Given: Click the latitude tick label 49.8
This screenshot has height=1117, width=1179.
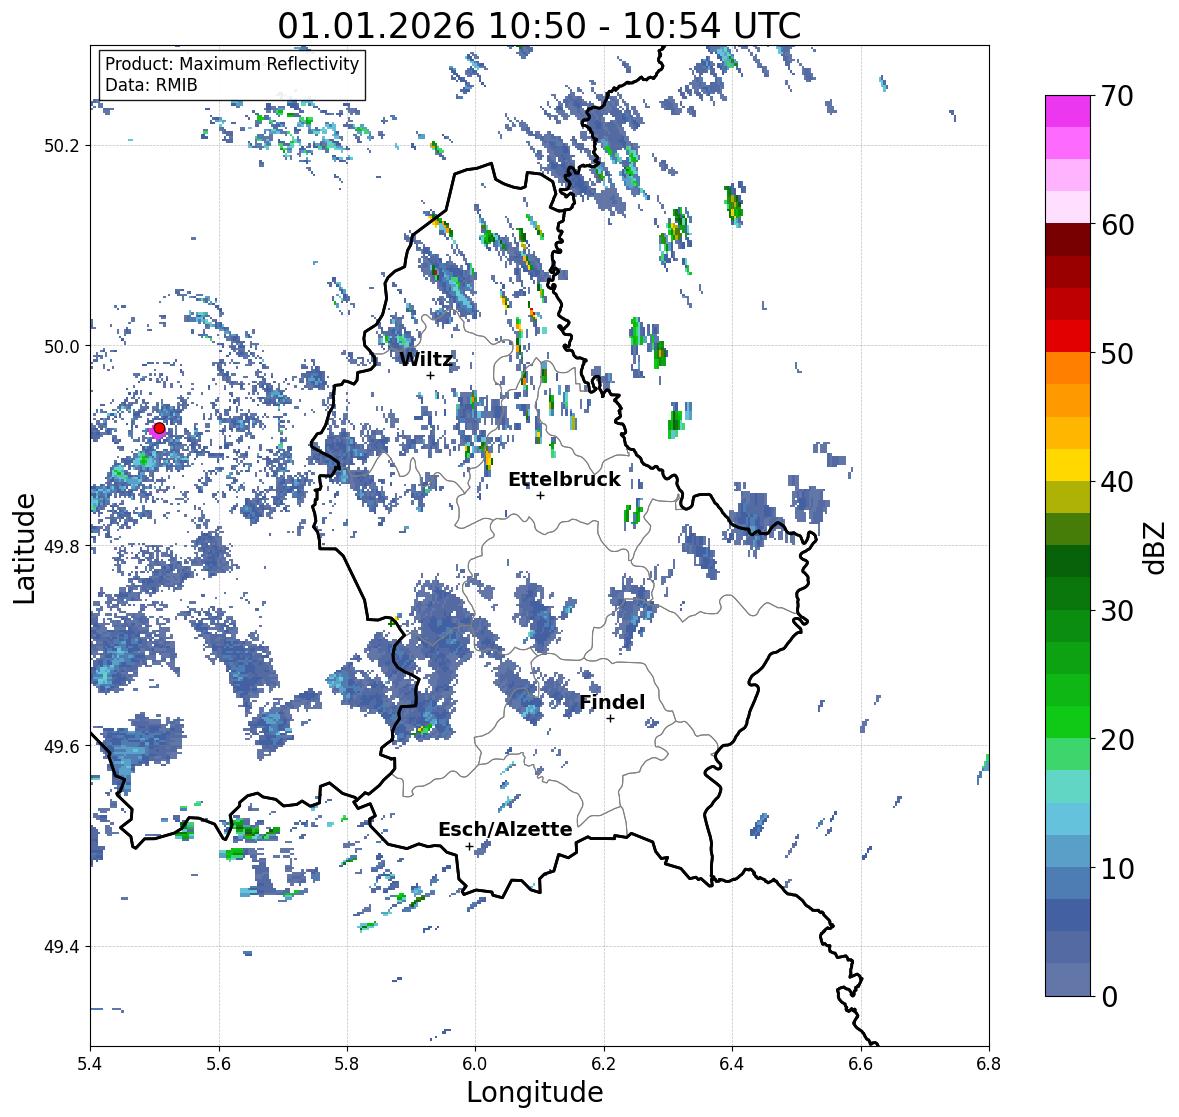Looking at the screenshot, I should tap(62, 546).
